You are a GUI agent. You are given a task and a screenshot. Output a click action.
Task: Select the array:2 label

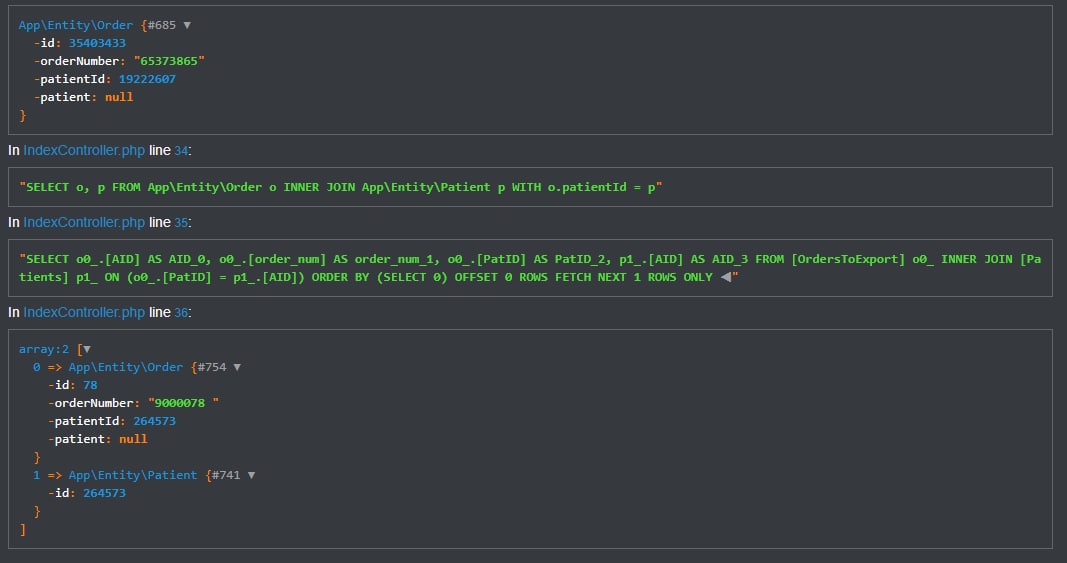[44, 349]
